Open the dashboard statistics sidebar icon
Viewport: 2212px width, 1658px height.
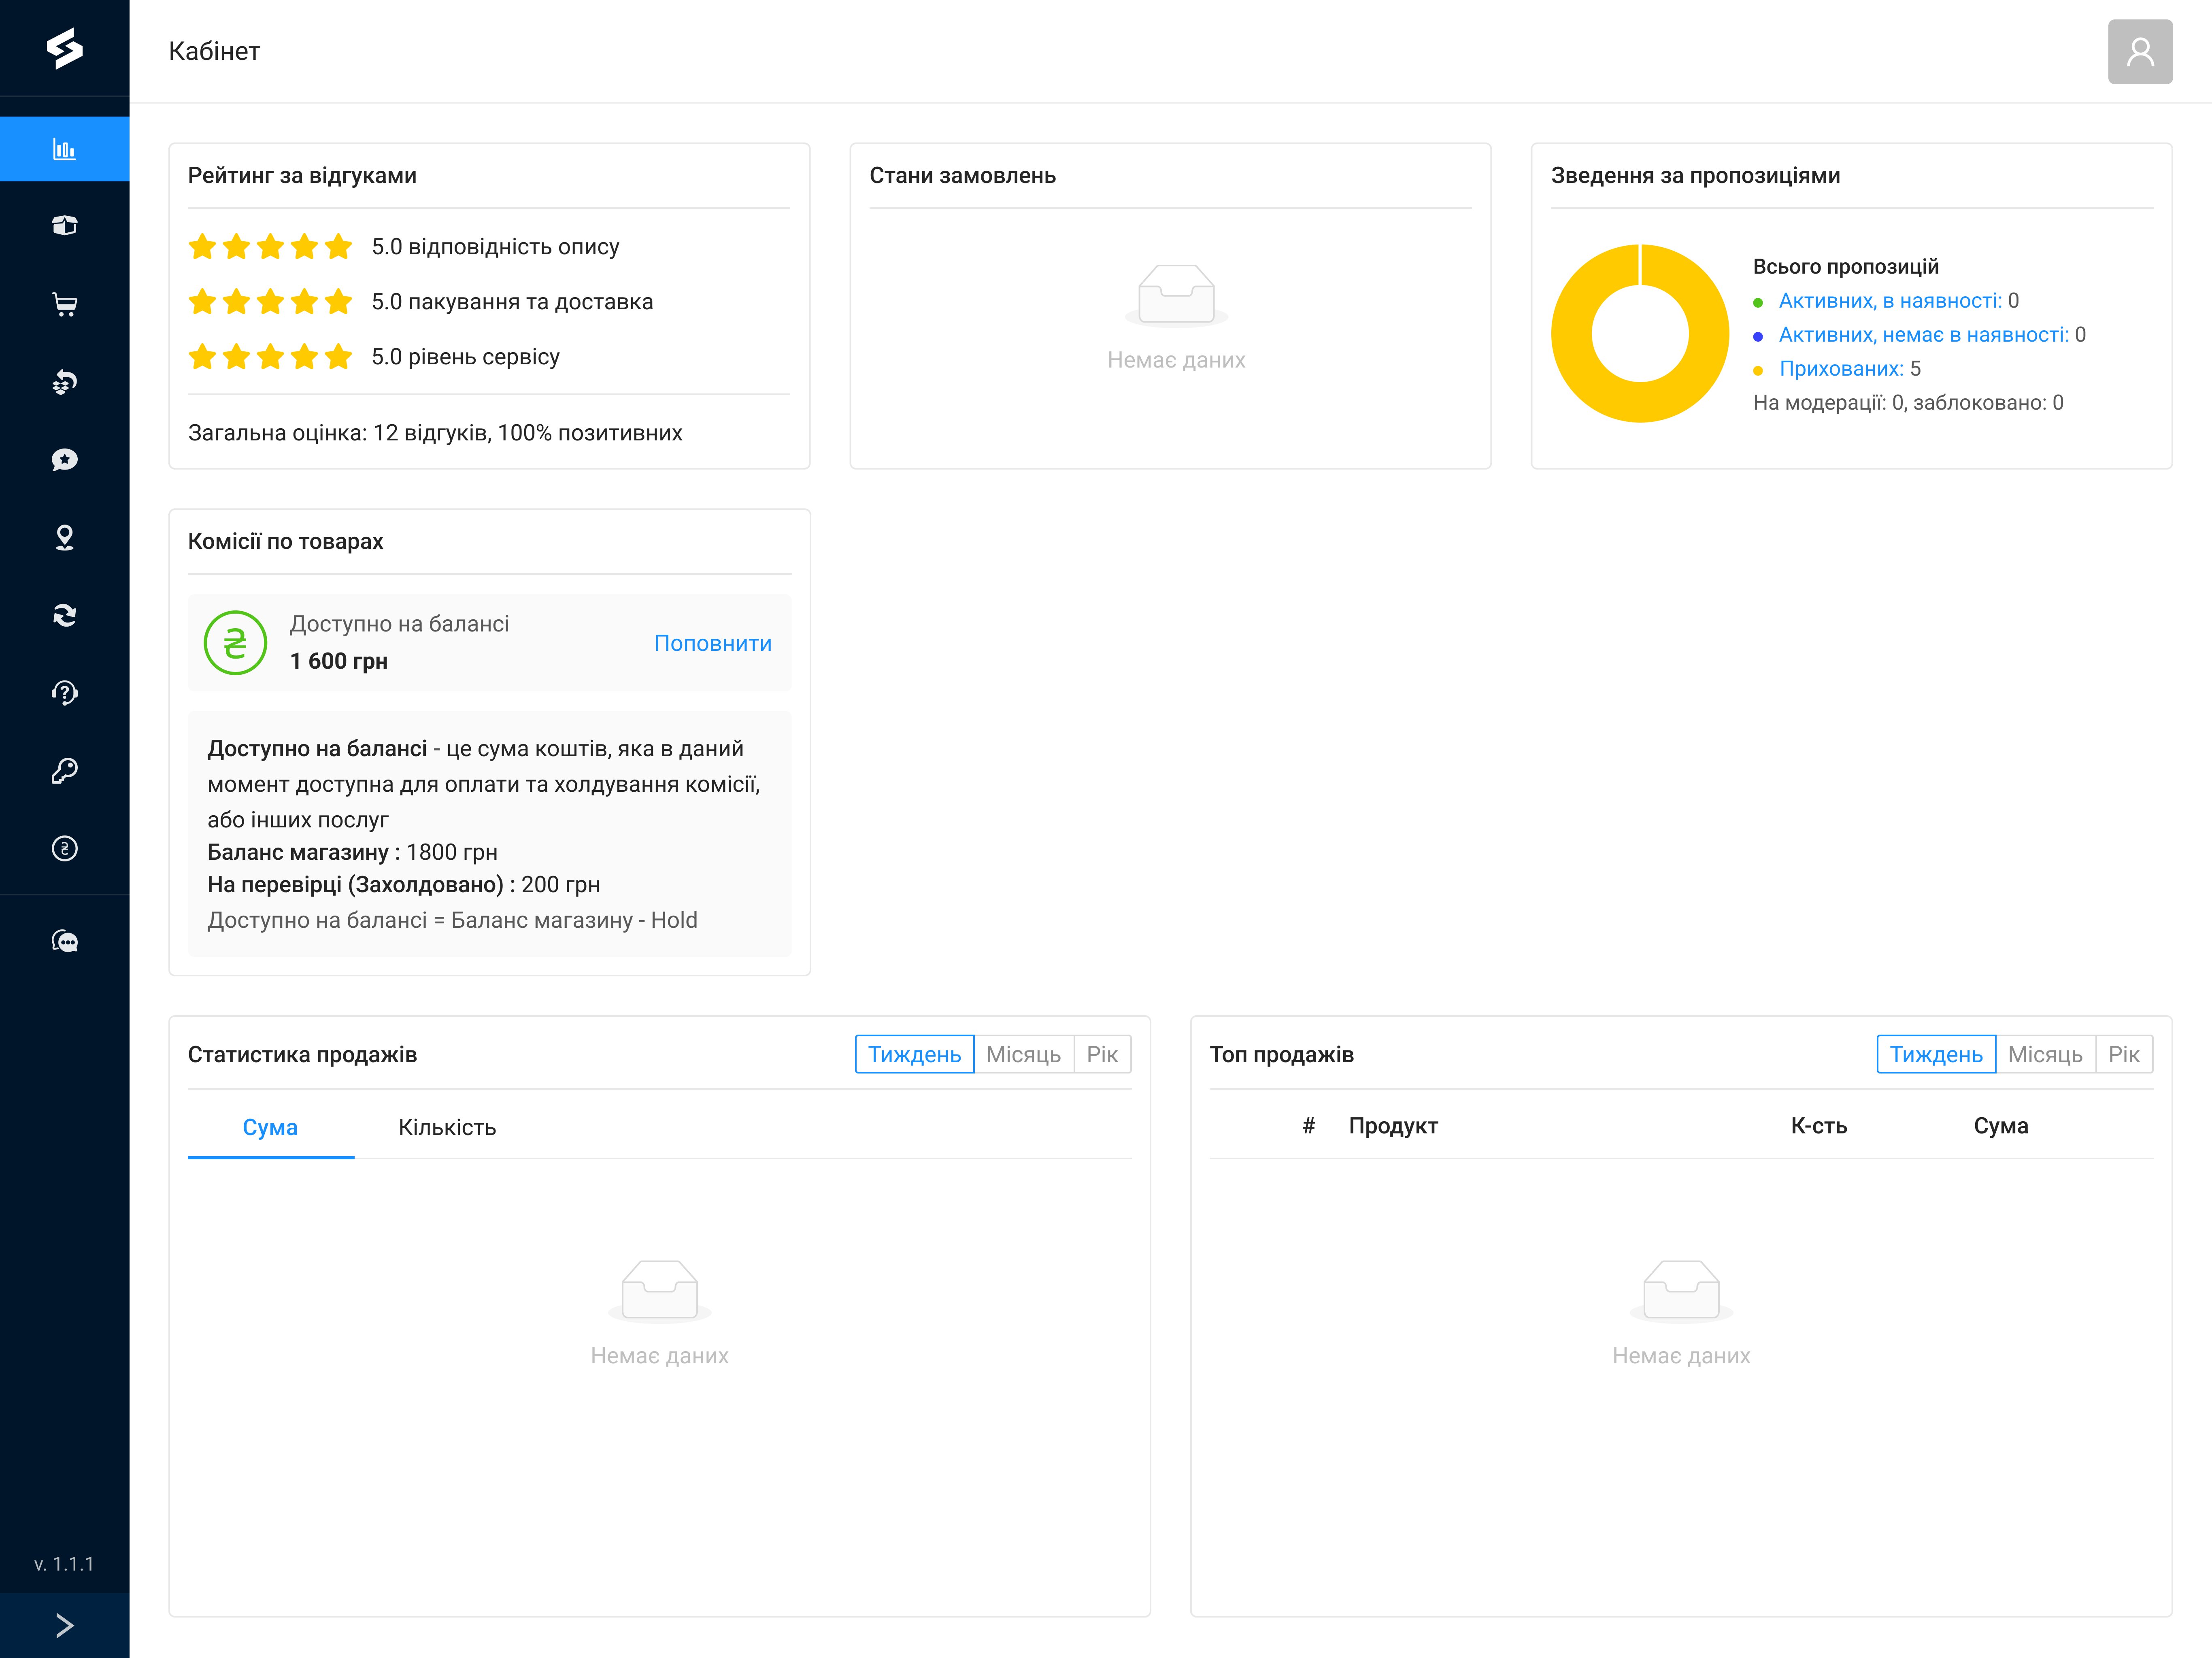click(64, 149)
